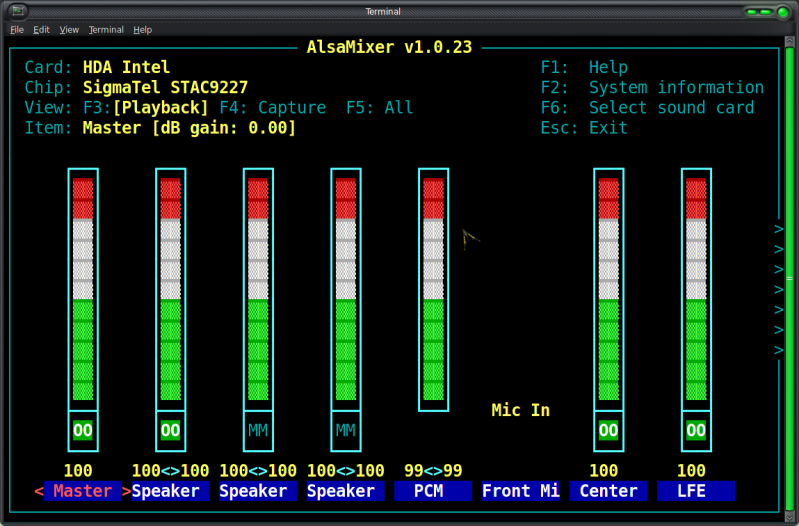Select the PCM channel label
The height and width of the screenshot is (526, 799).
coord(433,491)
